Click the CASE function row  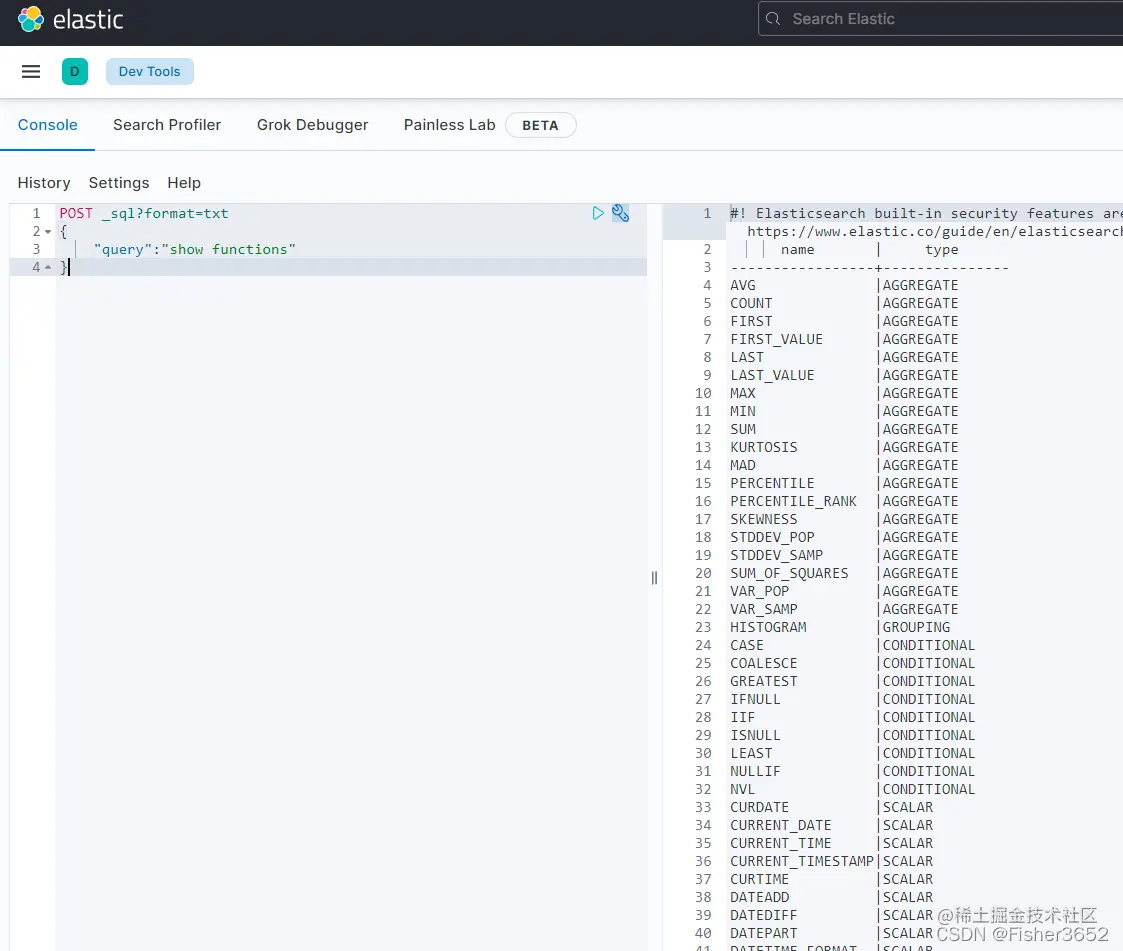click(x=852, y=645)
